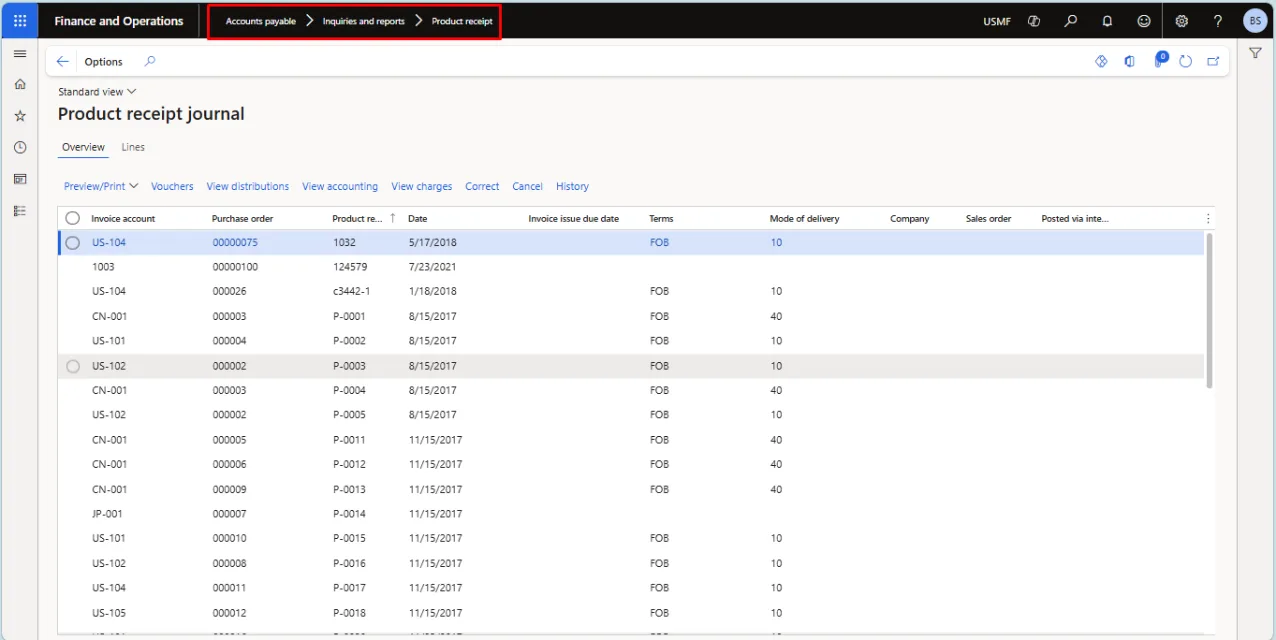Image resolution: width=1276 pixels, height=640 pixels.
Task: Open Invoice issue due date column header
Action: pyautogui.click(x=574, y=218)
